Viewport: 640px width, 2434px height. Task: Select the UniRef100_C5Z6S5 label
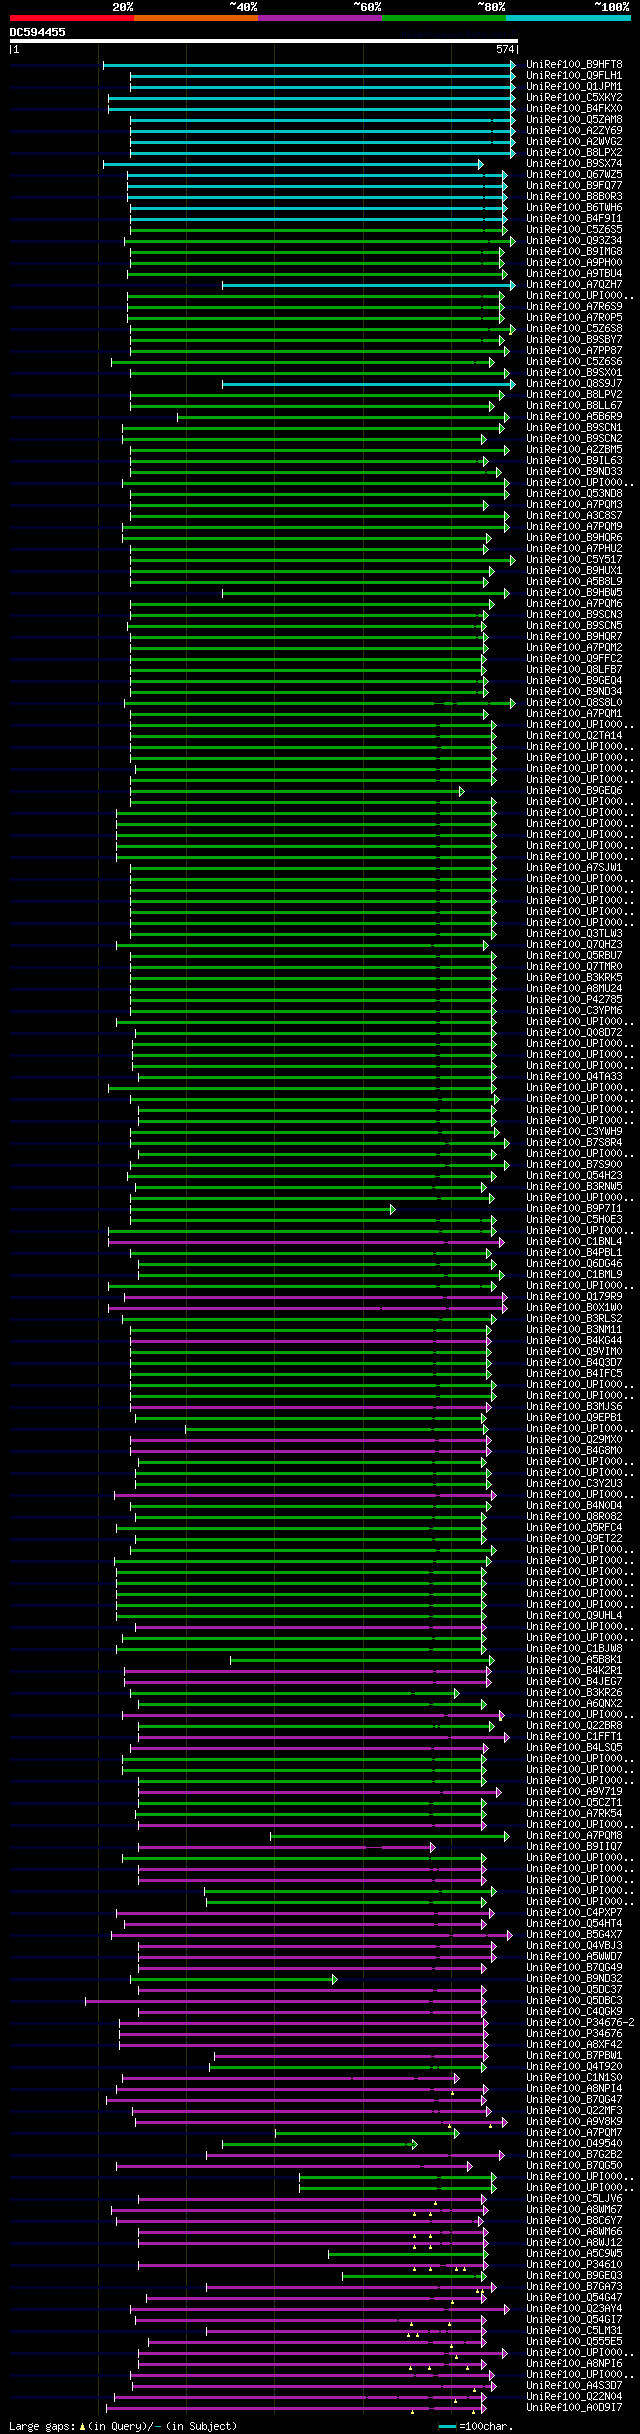tap(574, 230)
